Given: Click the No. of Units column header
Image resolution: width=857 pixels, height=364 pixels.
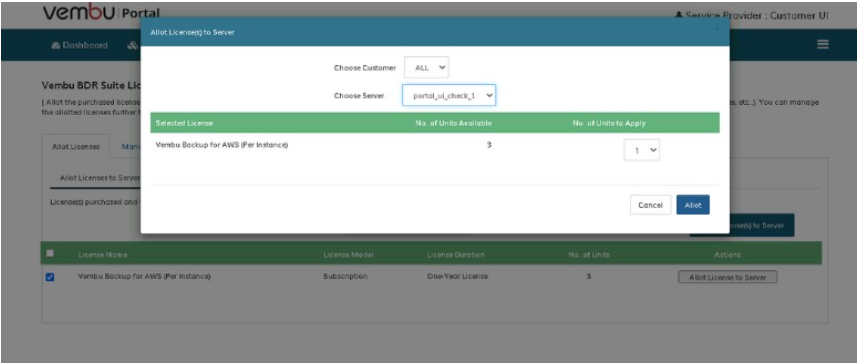Looking at the screenshot, I should tap(589, 255).
